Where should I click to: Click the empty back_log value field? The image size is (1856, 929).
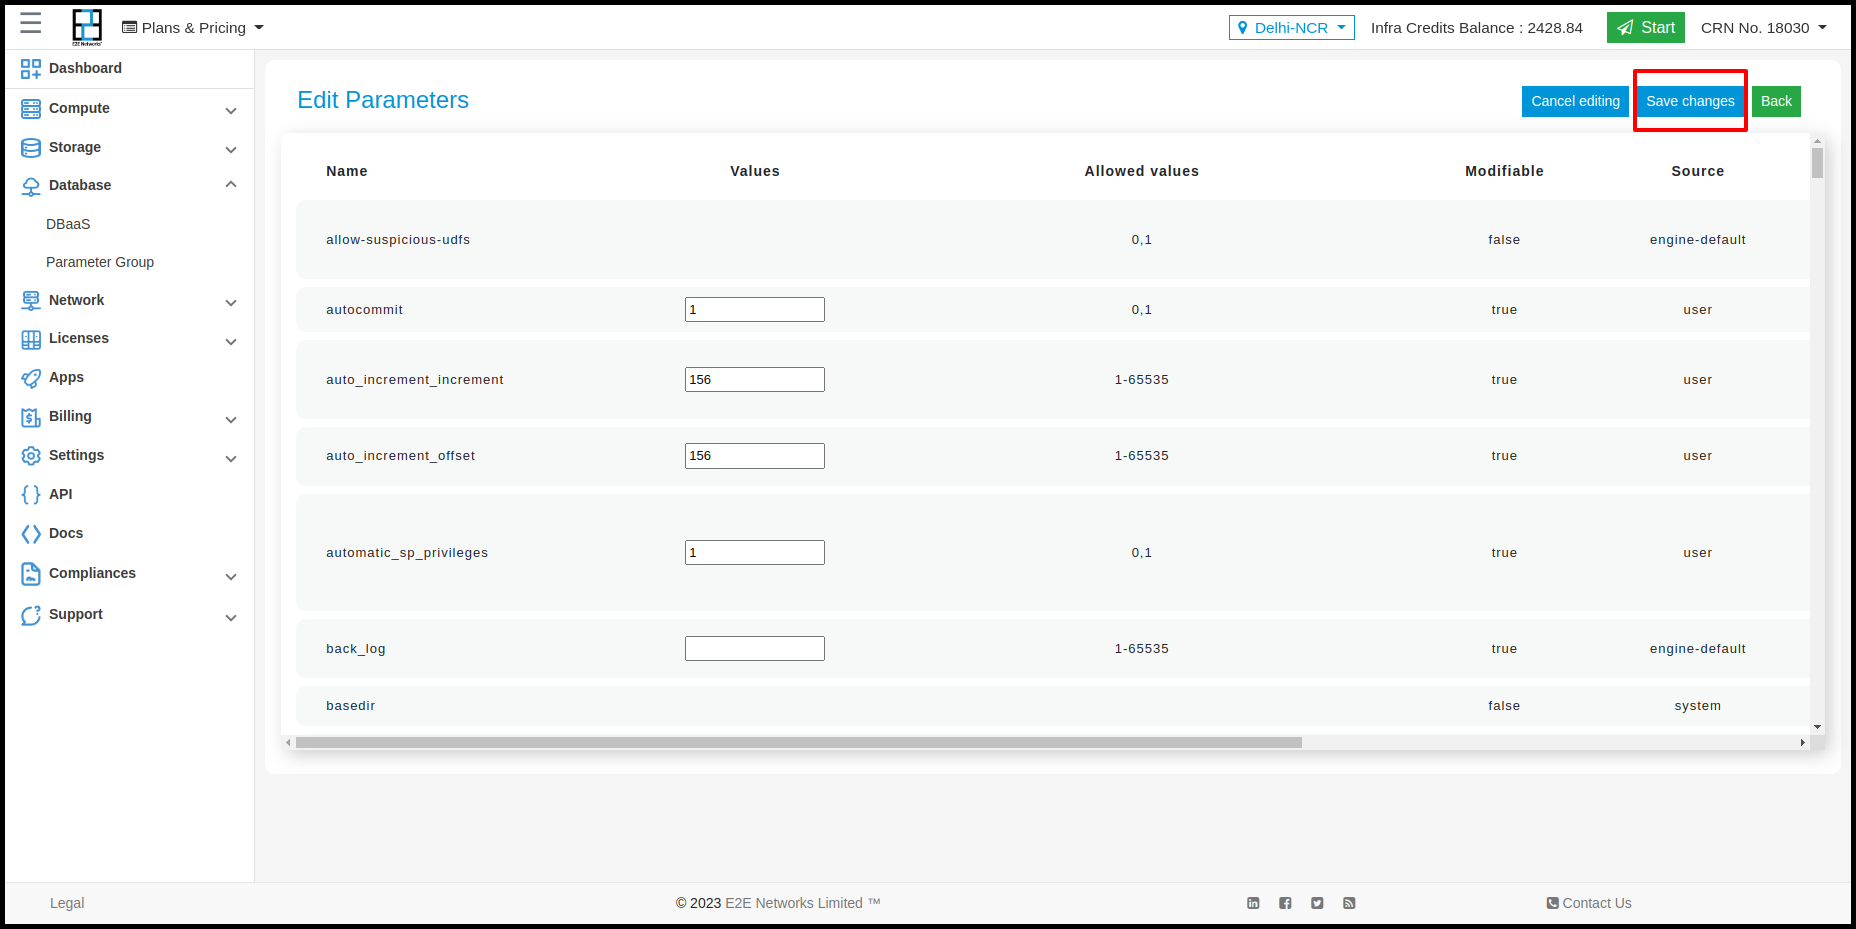755,649
